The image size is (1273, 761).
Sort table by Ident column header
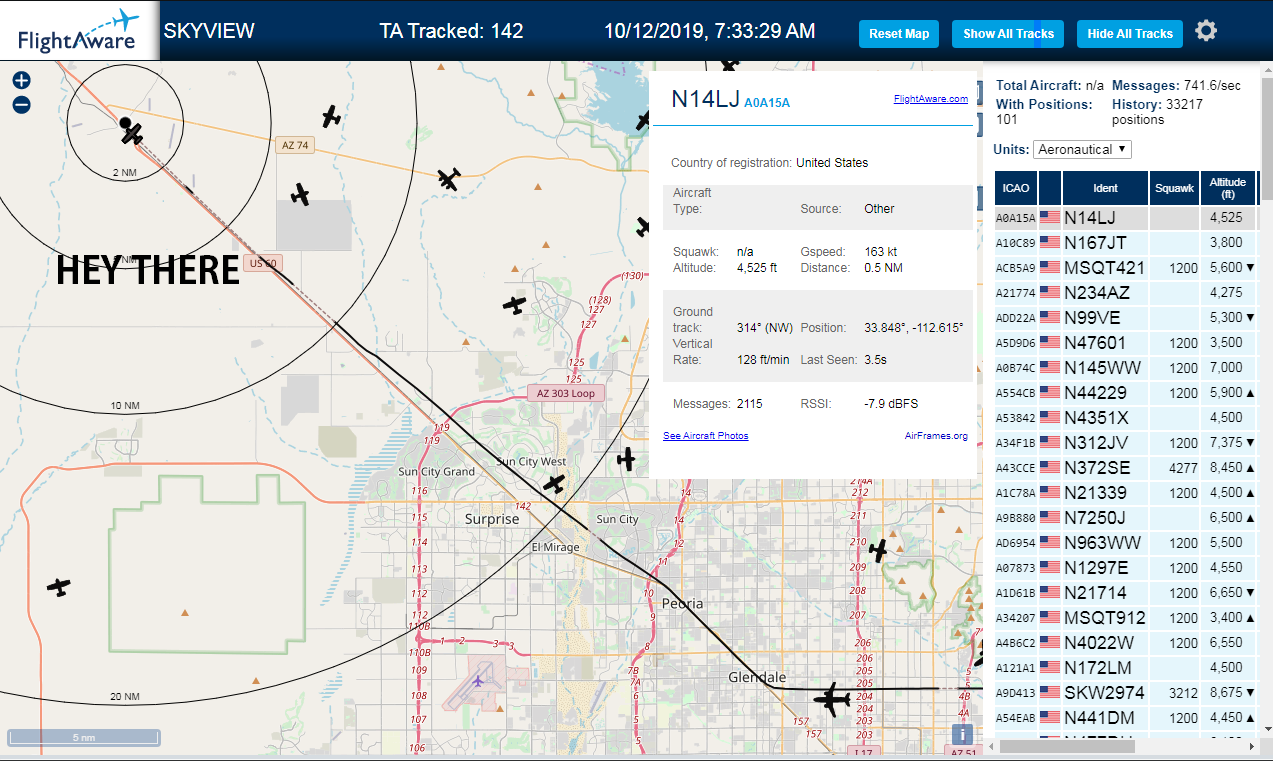(1105, 187)
